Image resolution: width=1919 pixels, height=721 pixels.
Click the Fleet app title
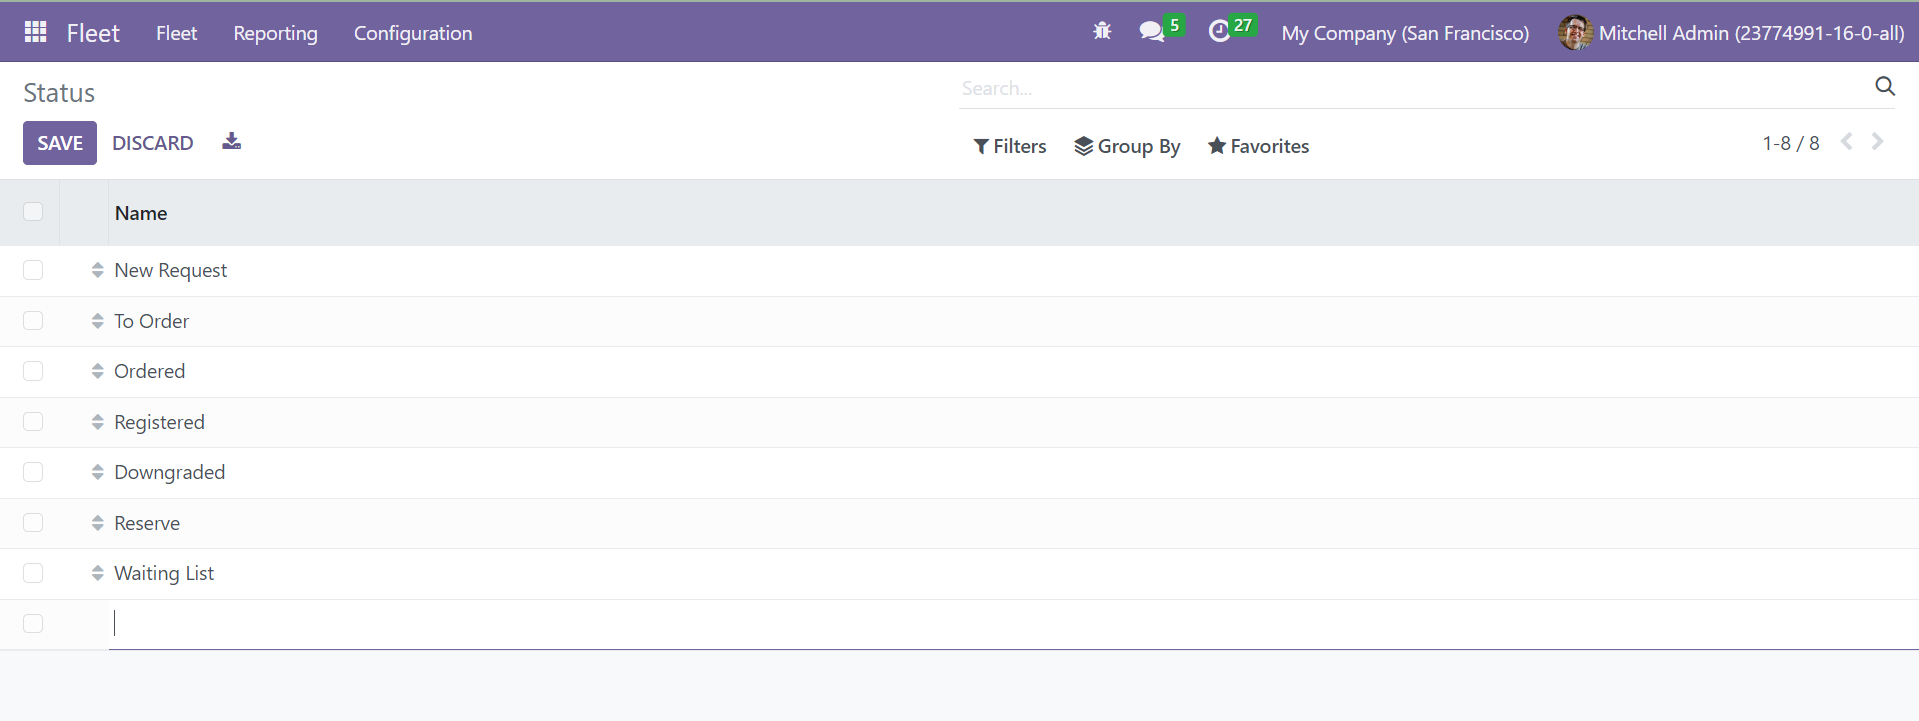[93, 32]
